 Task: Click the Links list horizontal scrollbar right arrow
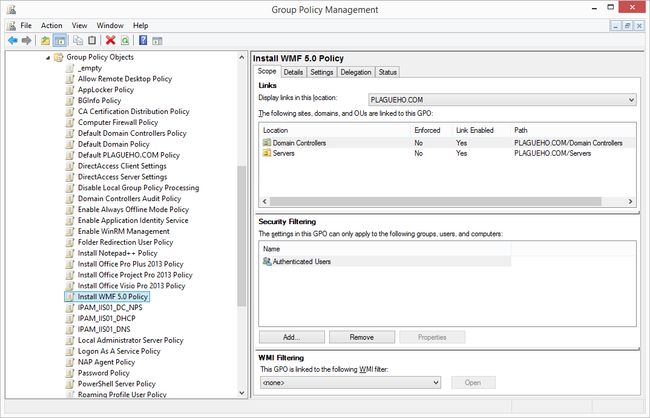(x=630, y=201)
